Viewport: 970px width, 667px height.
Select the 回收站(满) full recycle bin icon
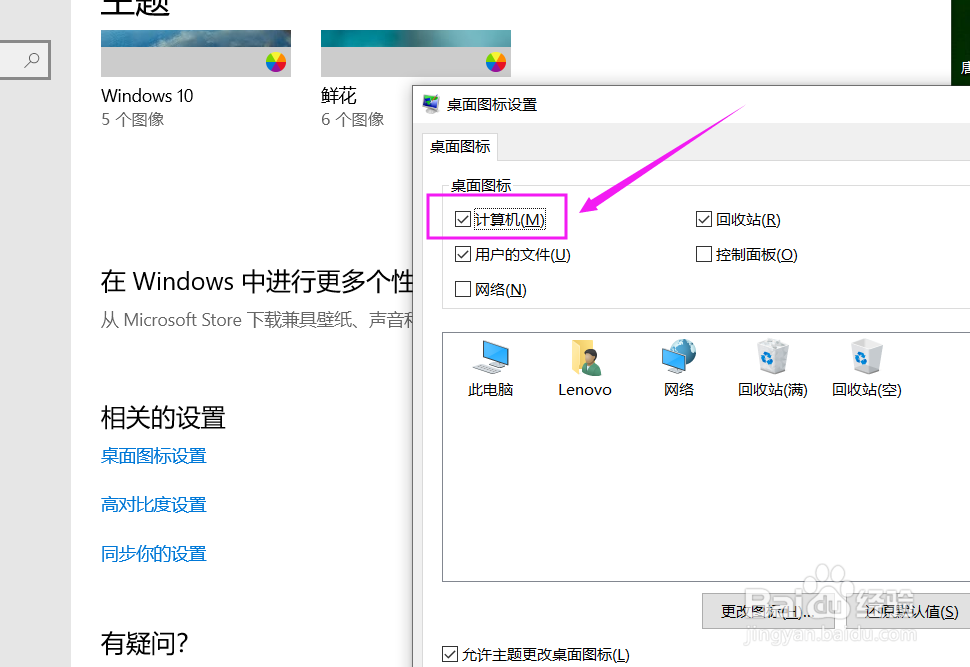773,356
